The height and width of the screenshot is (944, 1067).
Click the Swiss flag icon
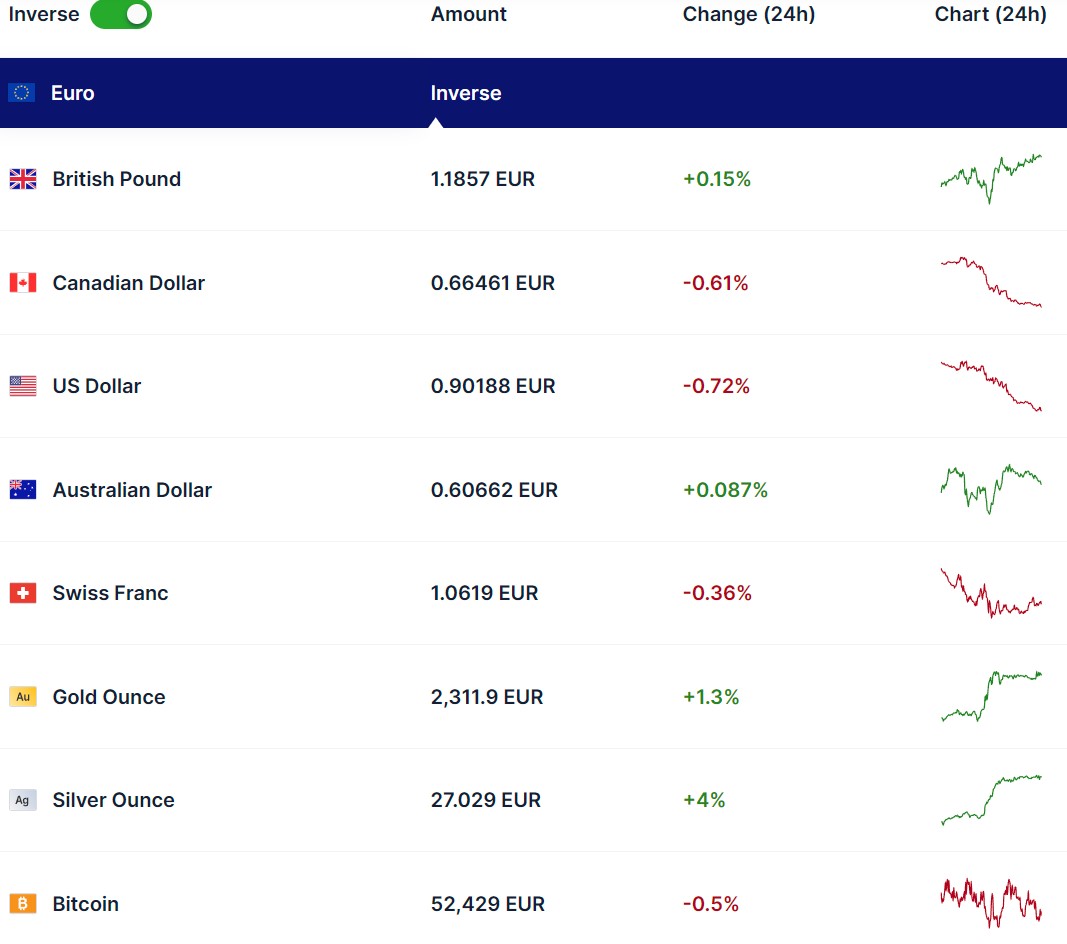click(x=23, y=593)
